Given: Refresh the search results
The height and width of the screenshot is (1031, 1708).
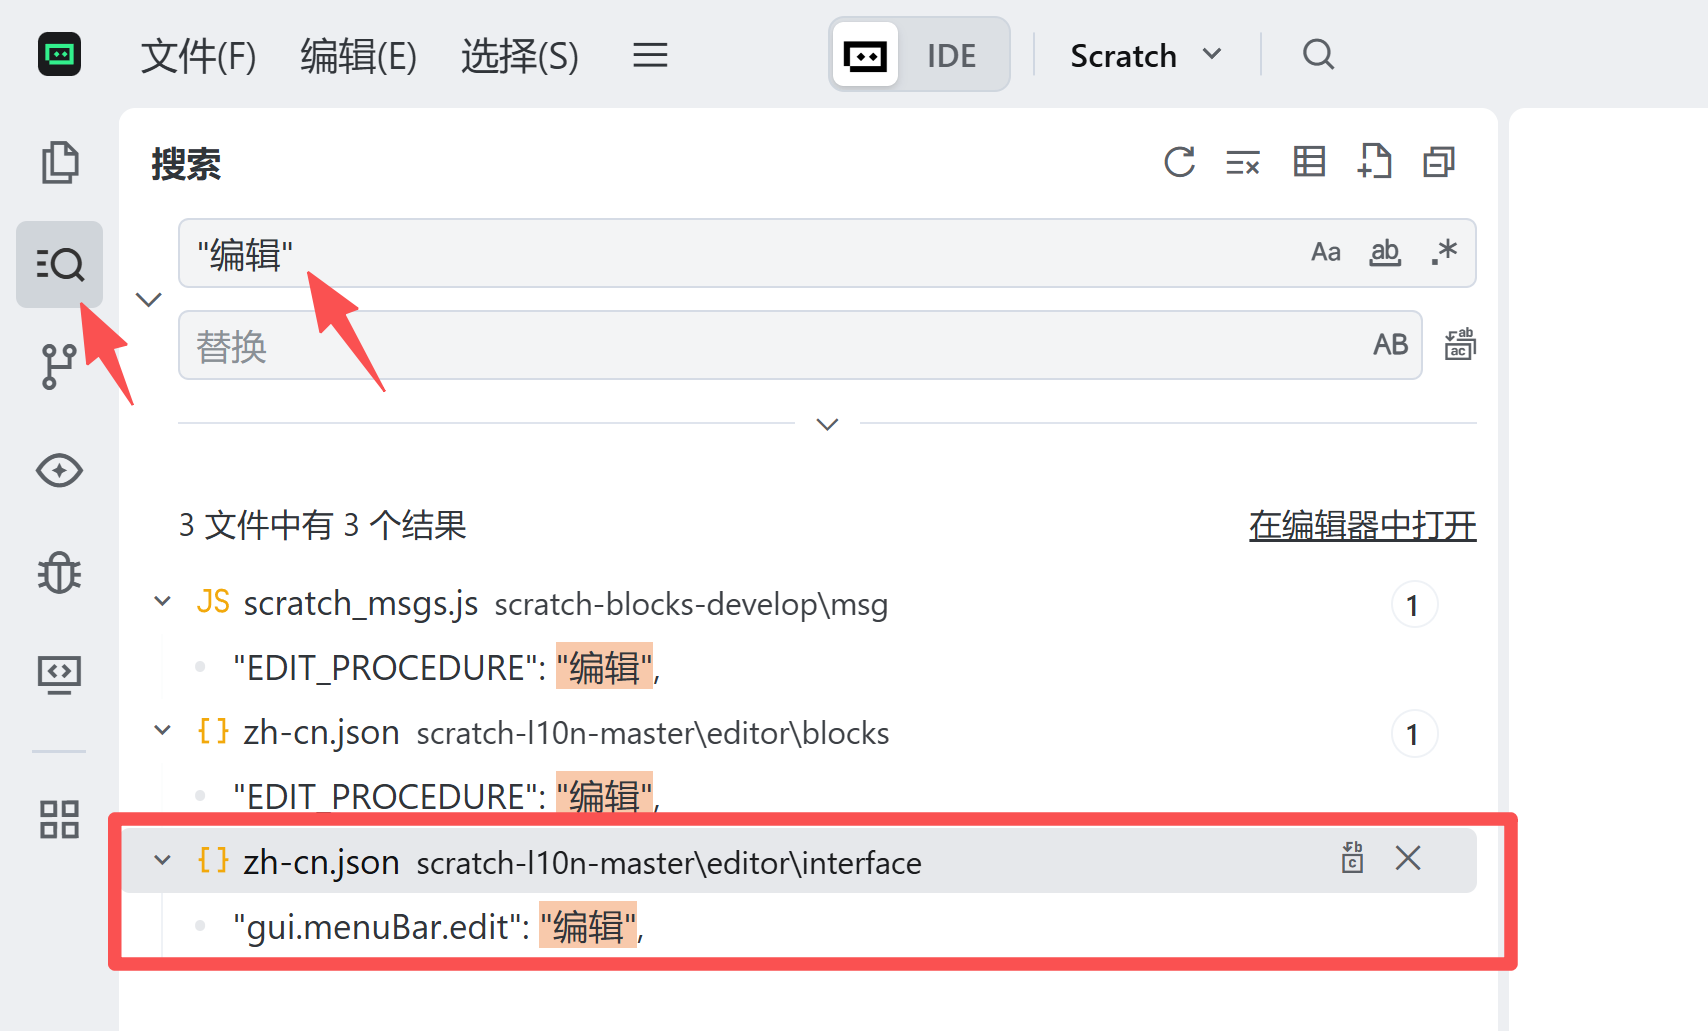Looking at the screenshot, I should (x=1179, y=162).
